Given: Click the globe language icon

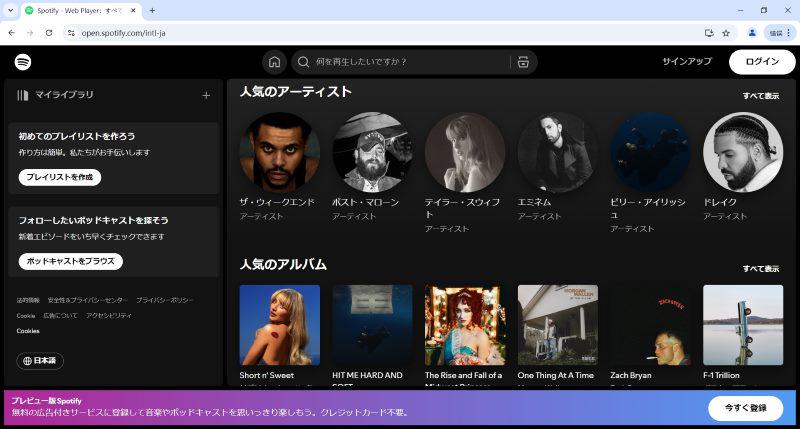Looking at the screenshot, I should point(28,361).
